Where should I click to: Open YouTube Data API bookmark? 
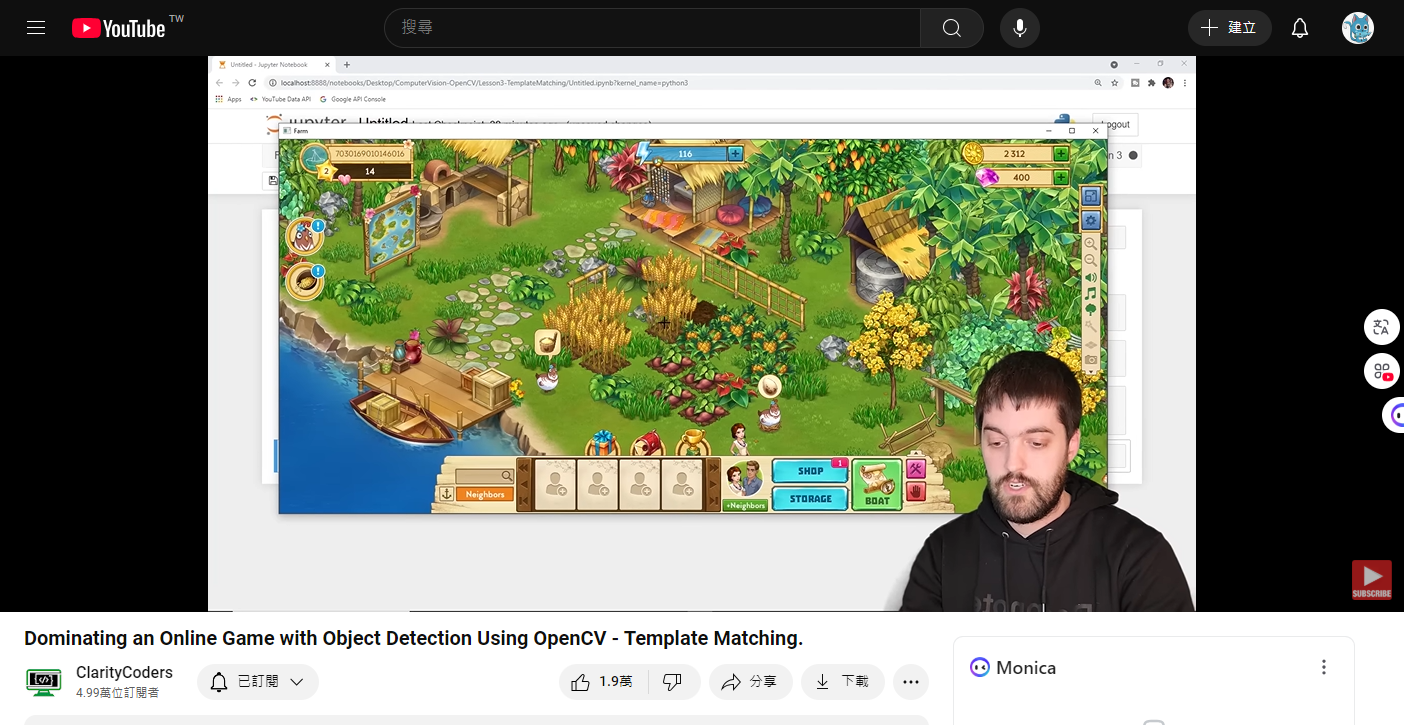[281, 99]
